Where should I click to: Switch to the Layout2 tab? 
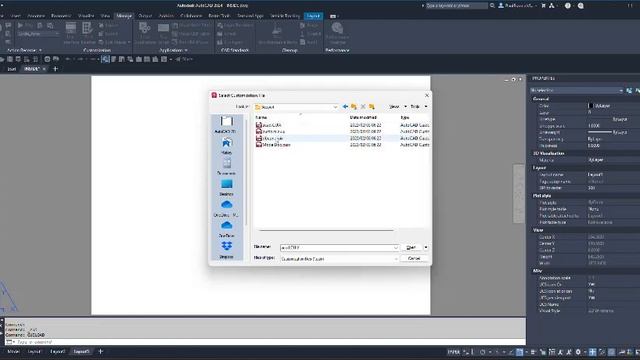coord(58,351)
